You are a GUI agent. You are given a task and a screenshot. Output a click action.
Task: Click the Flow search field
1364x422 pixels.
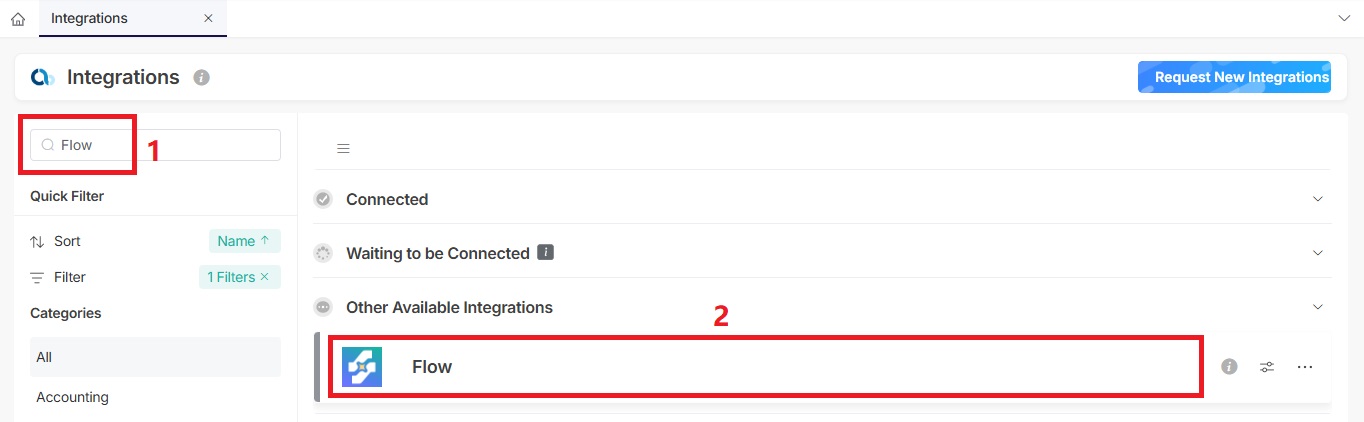click(x=155, y=145)
